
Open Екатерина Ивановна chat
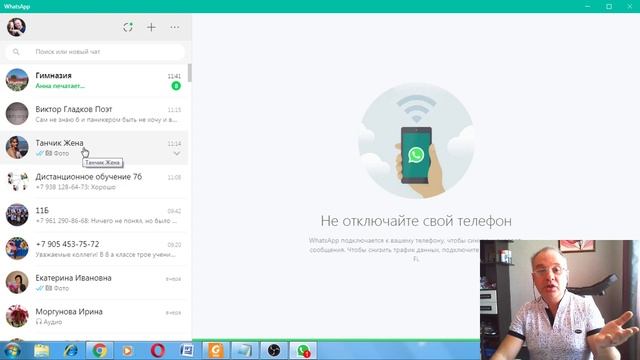coord(94,282)
